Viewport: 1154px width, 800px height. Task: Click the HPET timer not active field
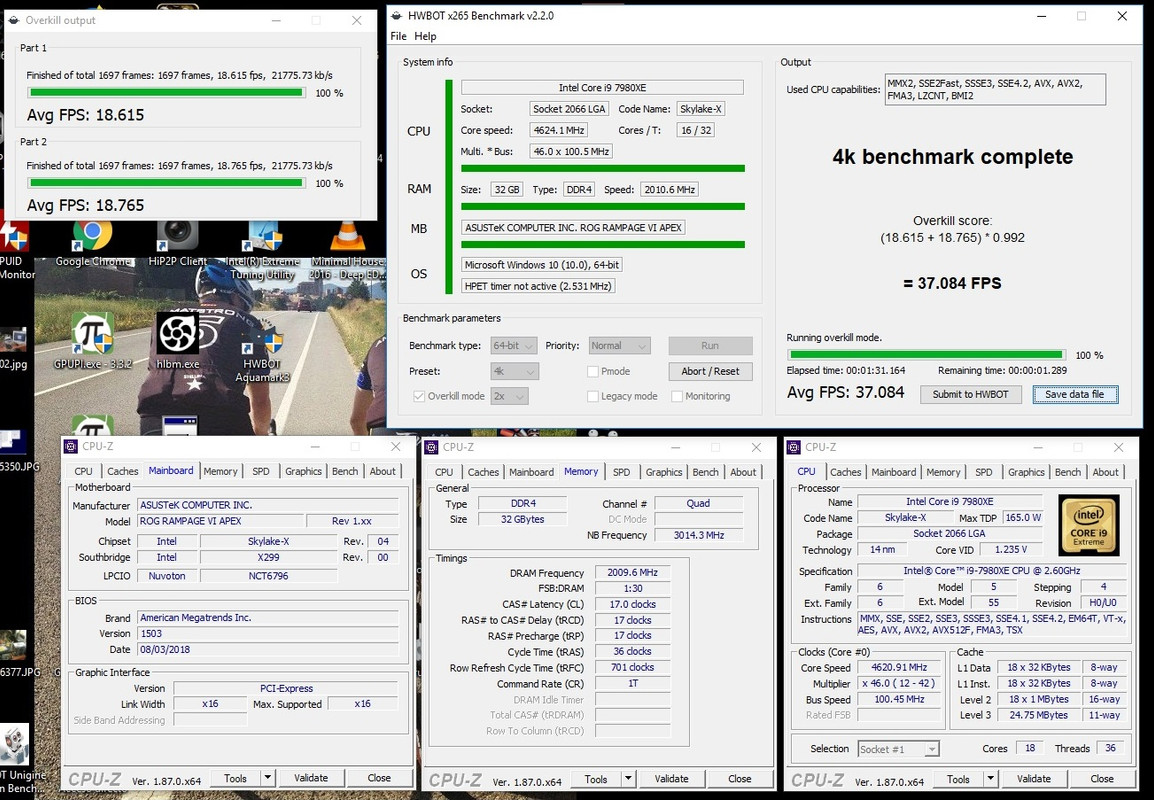tap(537, 286)
